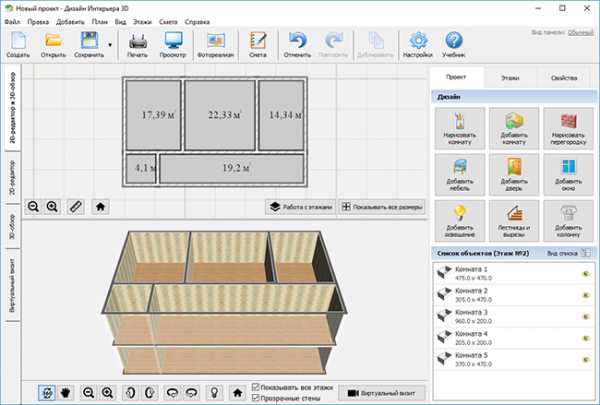Open the Смета menu

pyautogui.click(x=168, y=22)
